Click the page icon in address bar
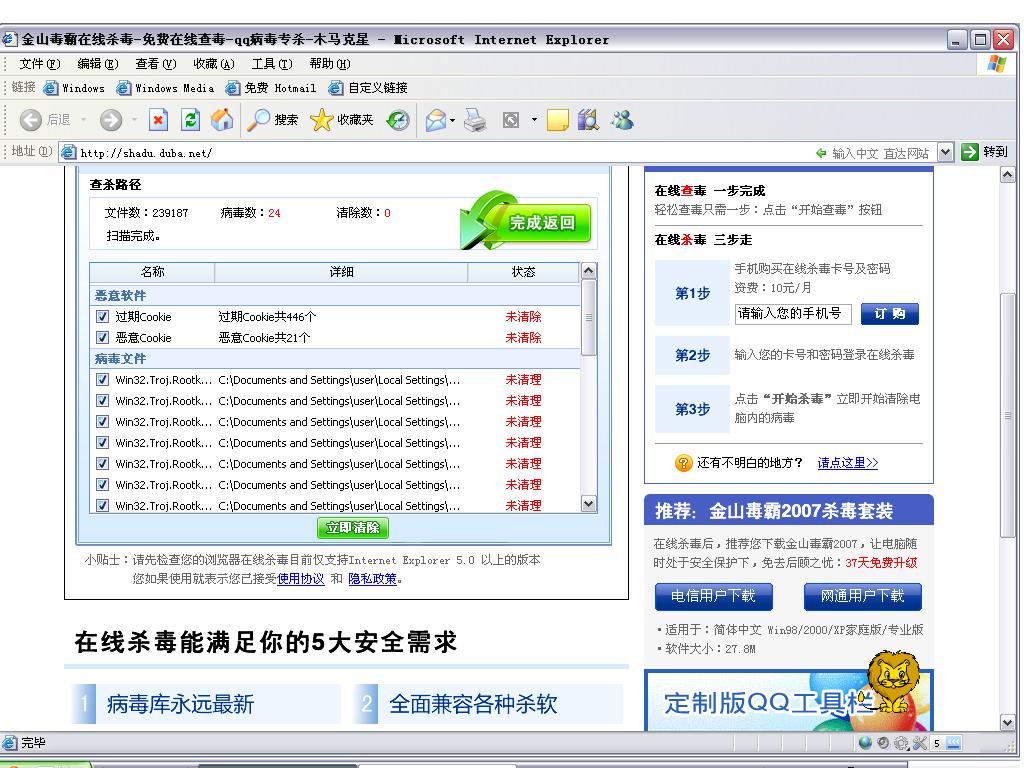This screenshot has width=1024, height=768. tap(68, 153)
